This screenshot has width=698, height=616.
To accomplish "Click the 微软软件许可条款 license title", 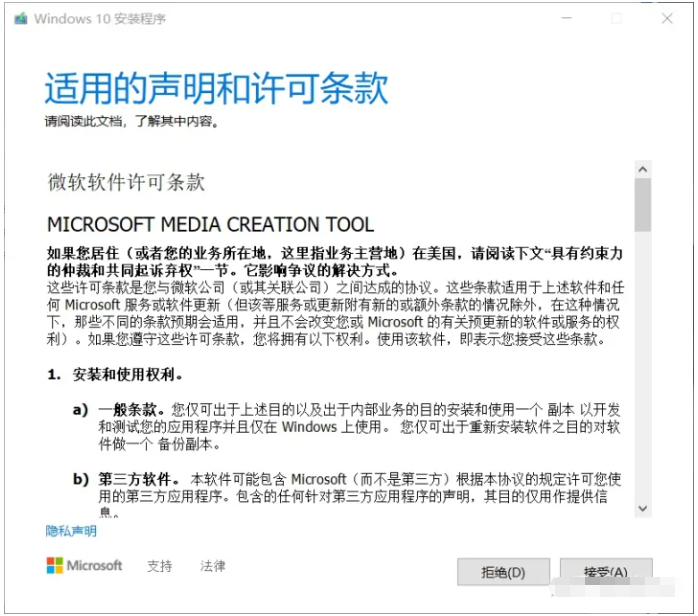I will tap(126, 182).
